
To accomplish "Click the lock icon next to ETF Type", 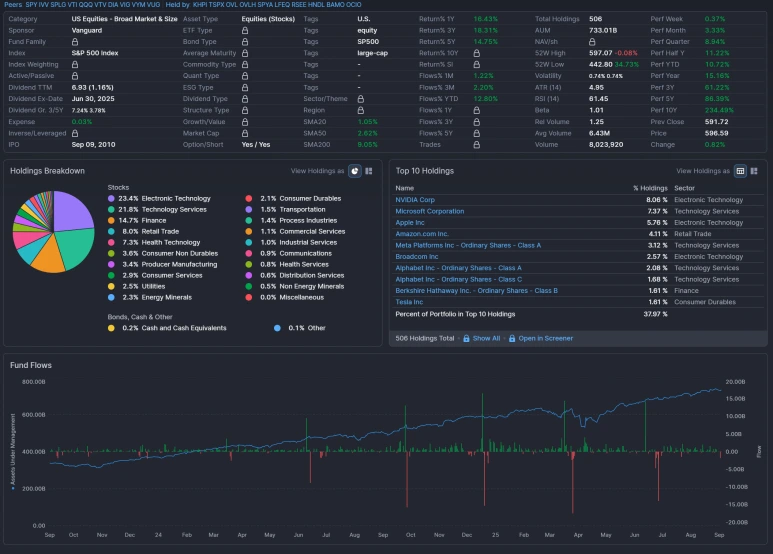I will click(x=245, y=31).
